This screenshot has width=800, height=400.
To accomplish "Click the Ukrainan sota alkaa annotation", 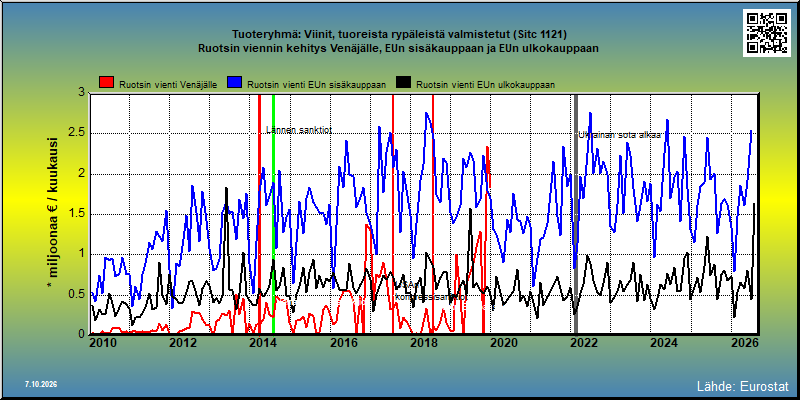I will click(619, 135).
